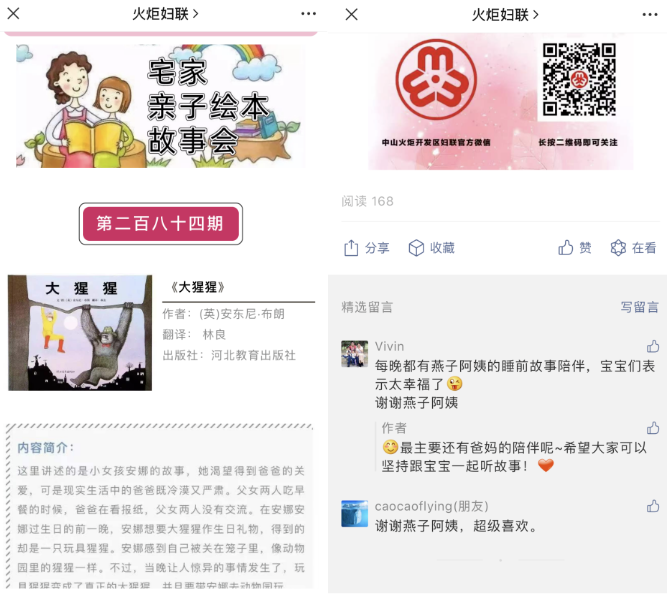Open the 大猩猩 book cover image

pos(80,333)
